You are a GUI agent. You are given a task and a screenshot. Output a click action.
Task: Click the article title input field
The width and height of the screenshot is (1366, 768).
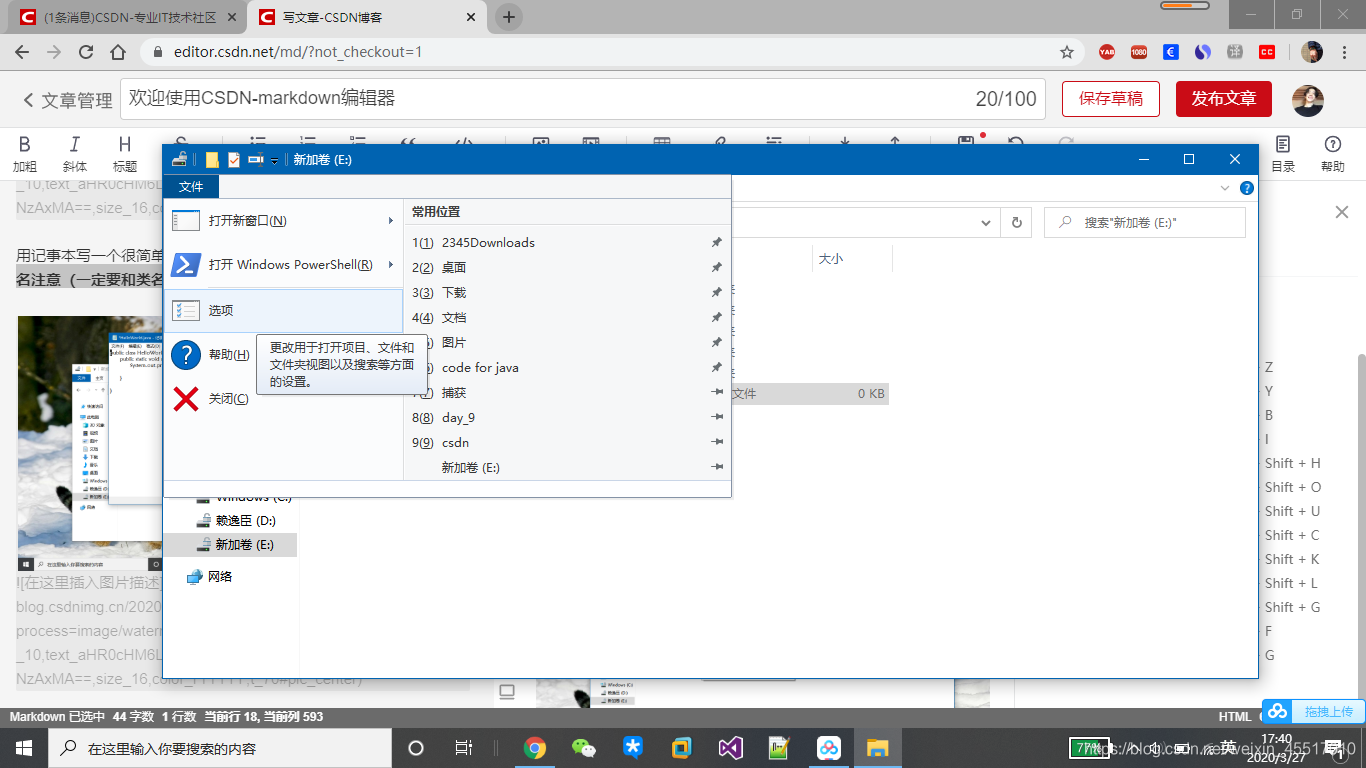(x=582, y=99)
